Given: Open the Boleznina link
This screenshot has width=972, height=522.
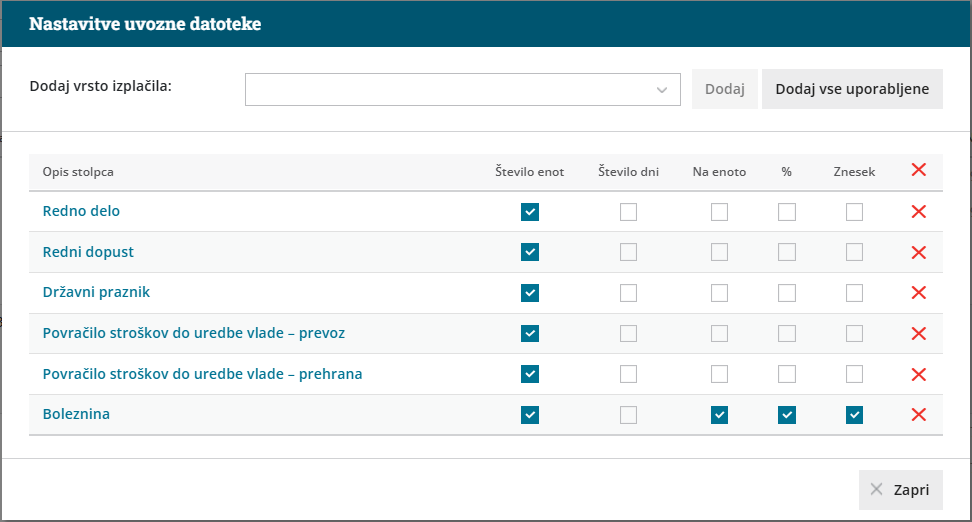Looking at the screenshot, I should pos(76,415).
